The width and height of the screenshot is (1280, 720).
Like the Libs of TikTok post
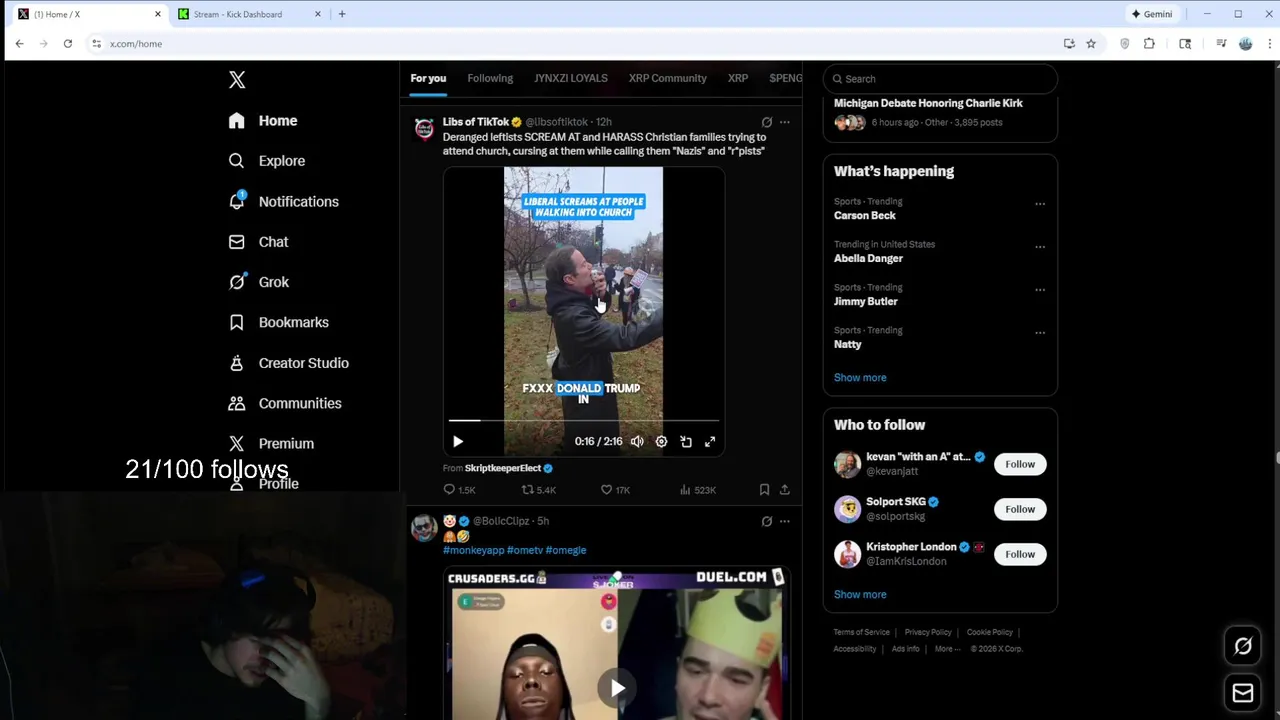pyautogui.click(x=615, y=490)
